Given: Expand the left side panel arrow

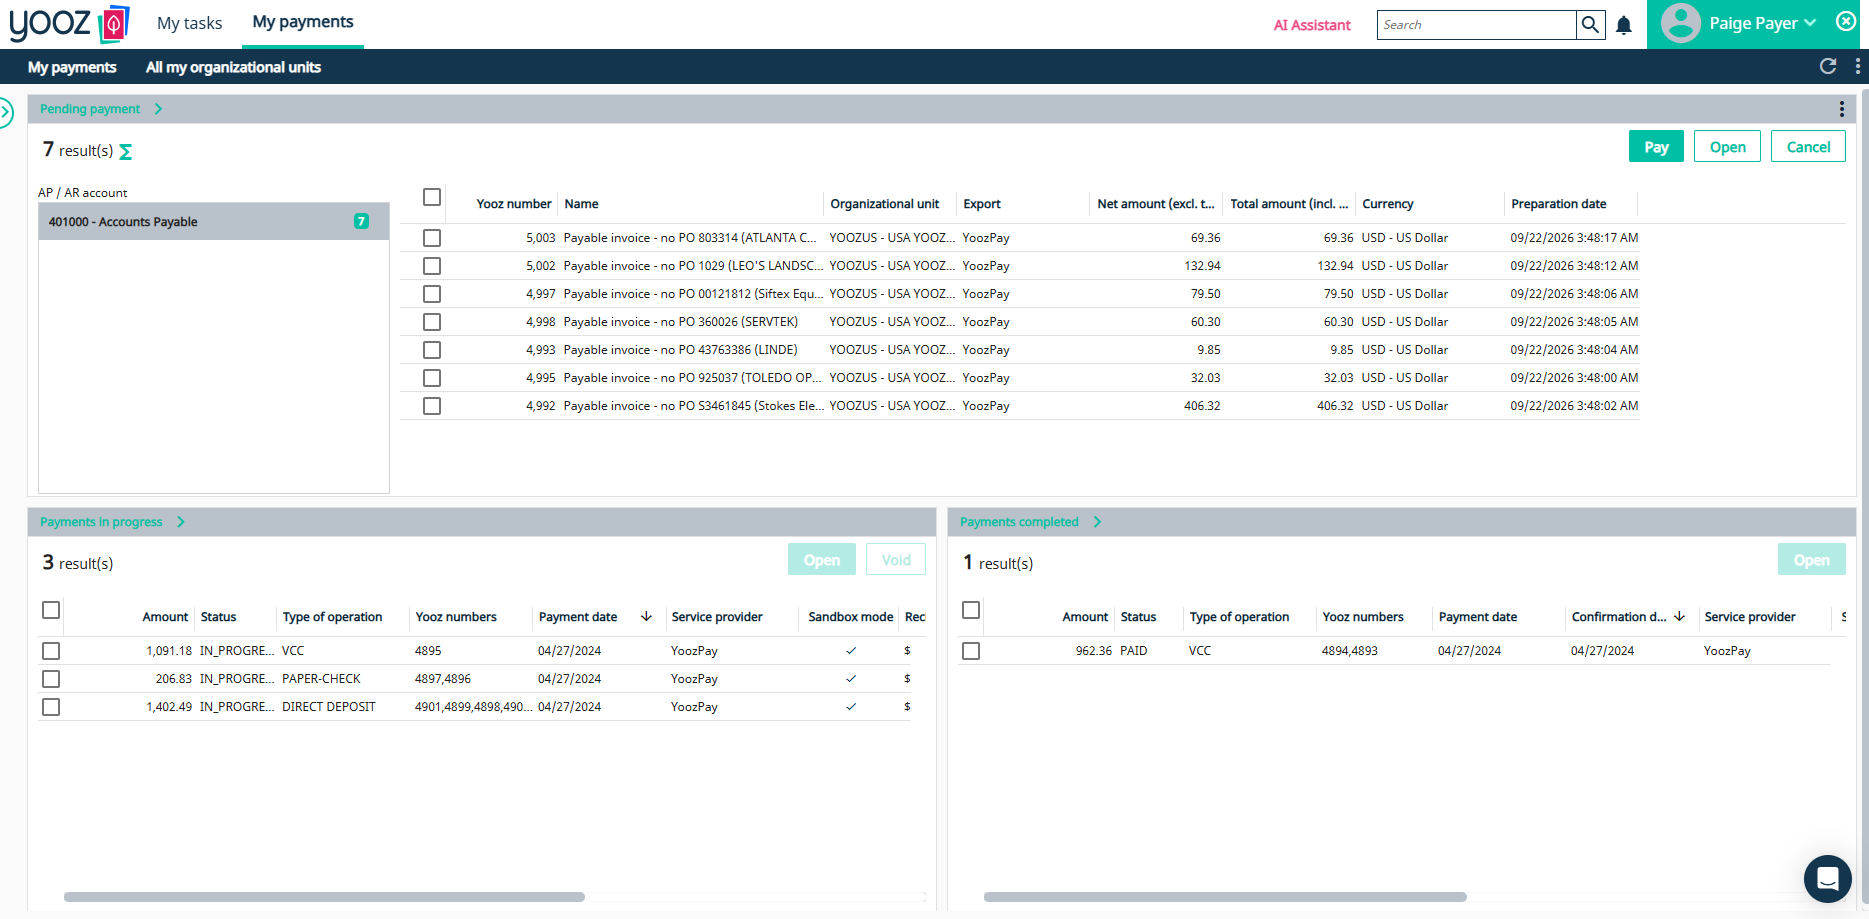Looking at the screenshot, I should point(6,112).
